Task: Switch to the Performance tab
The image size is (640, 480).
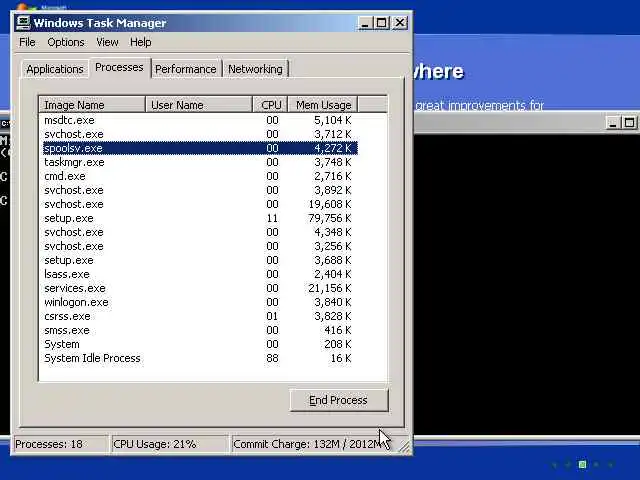Action: point(186,69)
